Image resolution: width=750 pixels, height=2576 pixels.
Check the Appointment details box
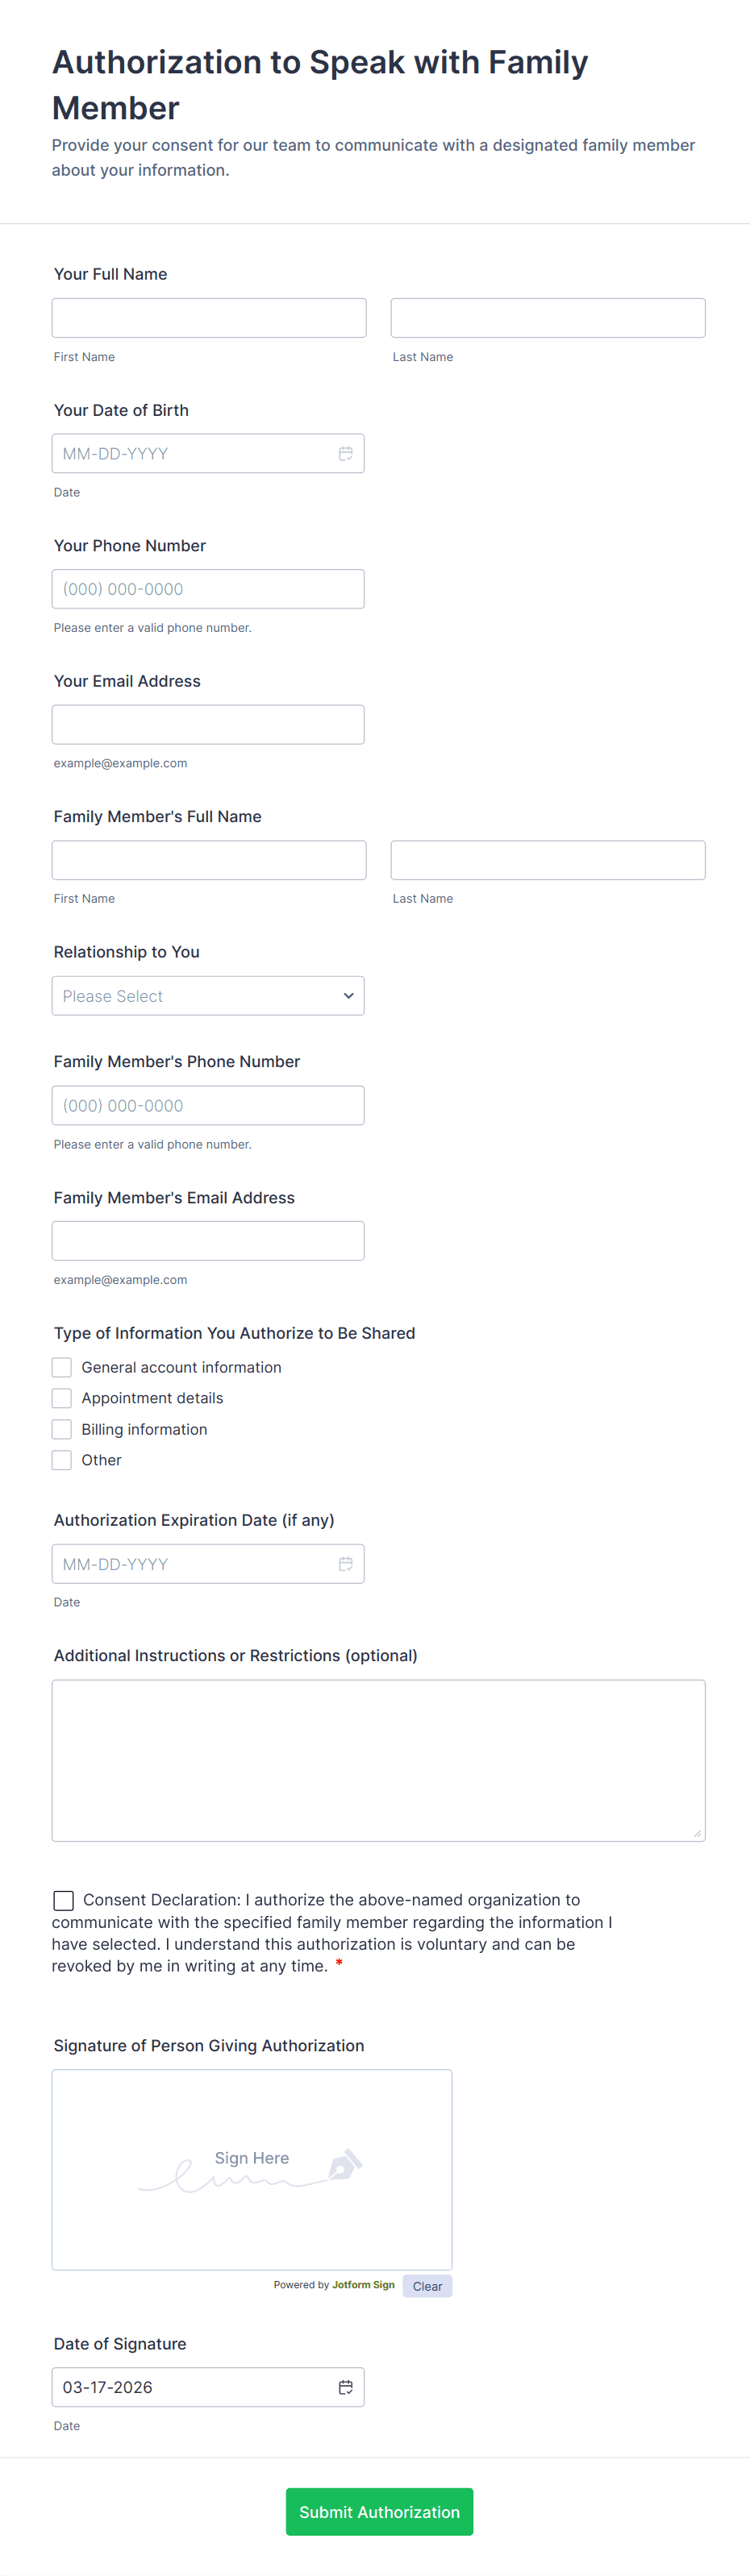click(x=62, y=1398)
